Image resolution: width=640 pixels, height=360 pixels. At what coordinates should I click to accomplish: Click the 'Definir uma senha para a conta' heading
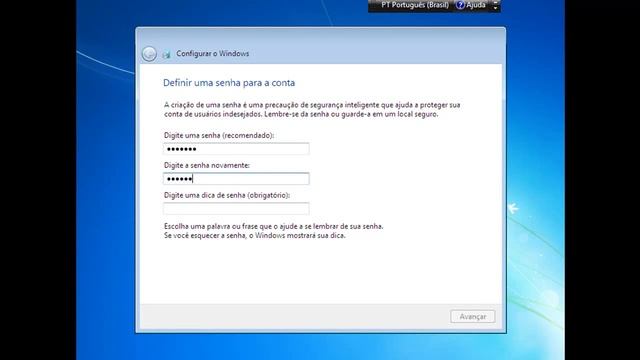click(229, 83)
